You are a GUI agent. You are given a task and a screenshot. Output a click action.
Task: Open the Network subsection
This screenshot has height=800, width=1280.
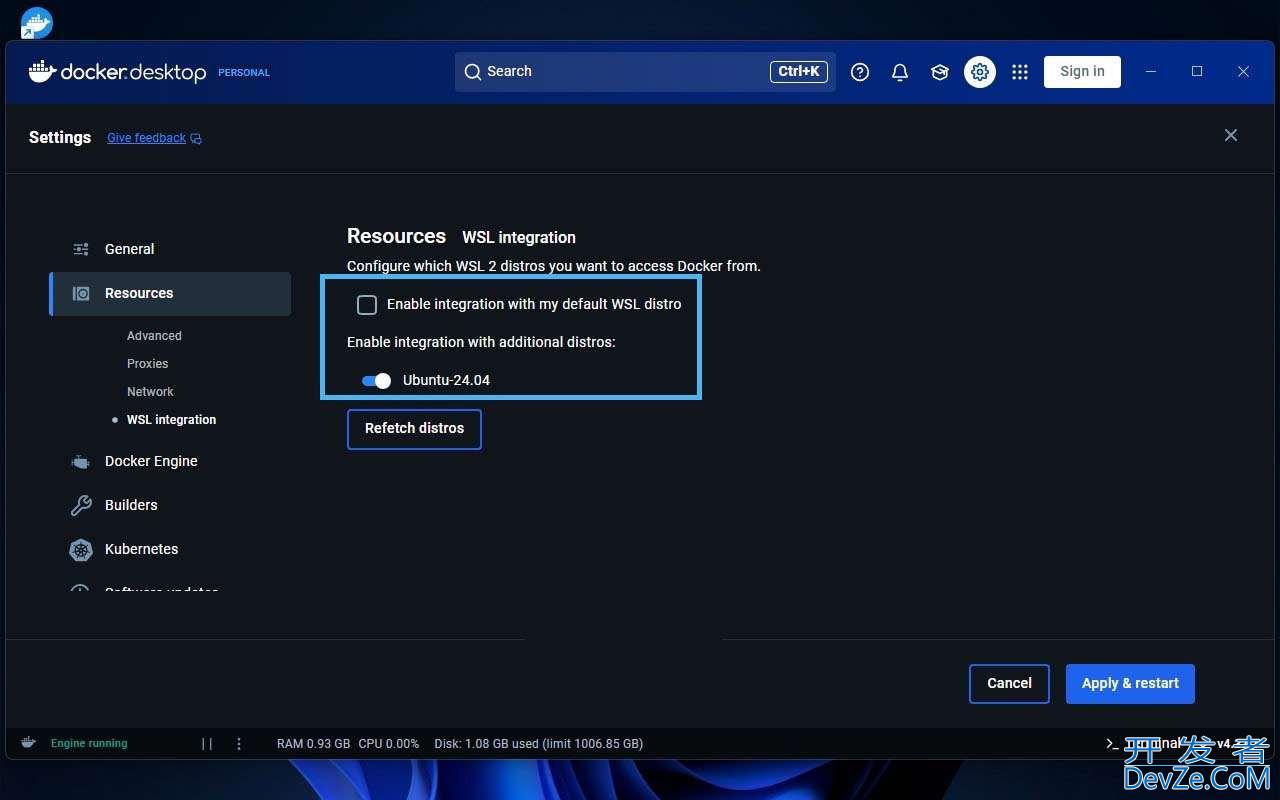click(150, 392)
